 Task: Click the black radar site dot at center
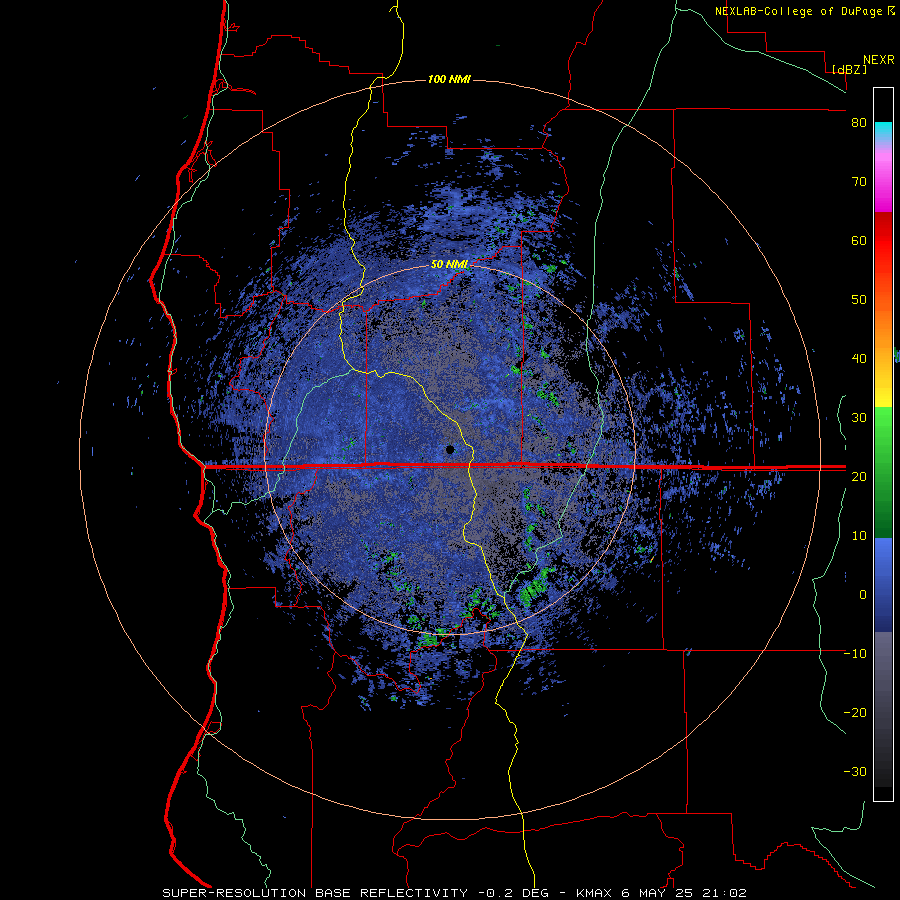click(450, 449)
